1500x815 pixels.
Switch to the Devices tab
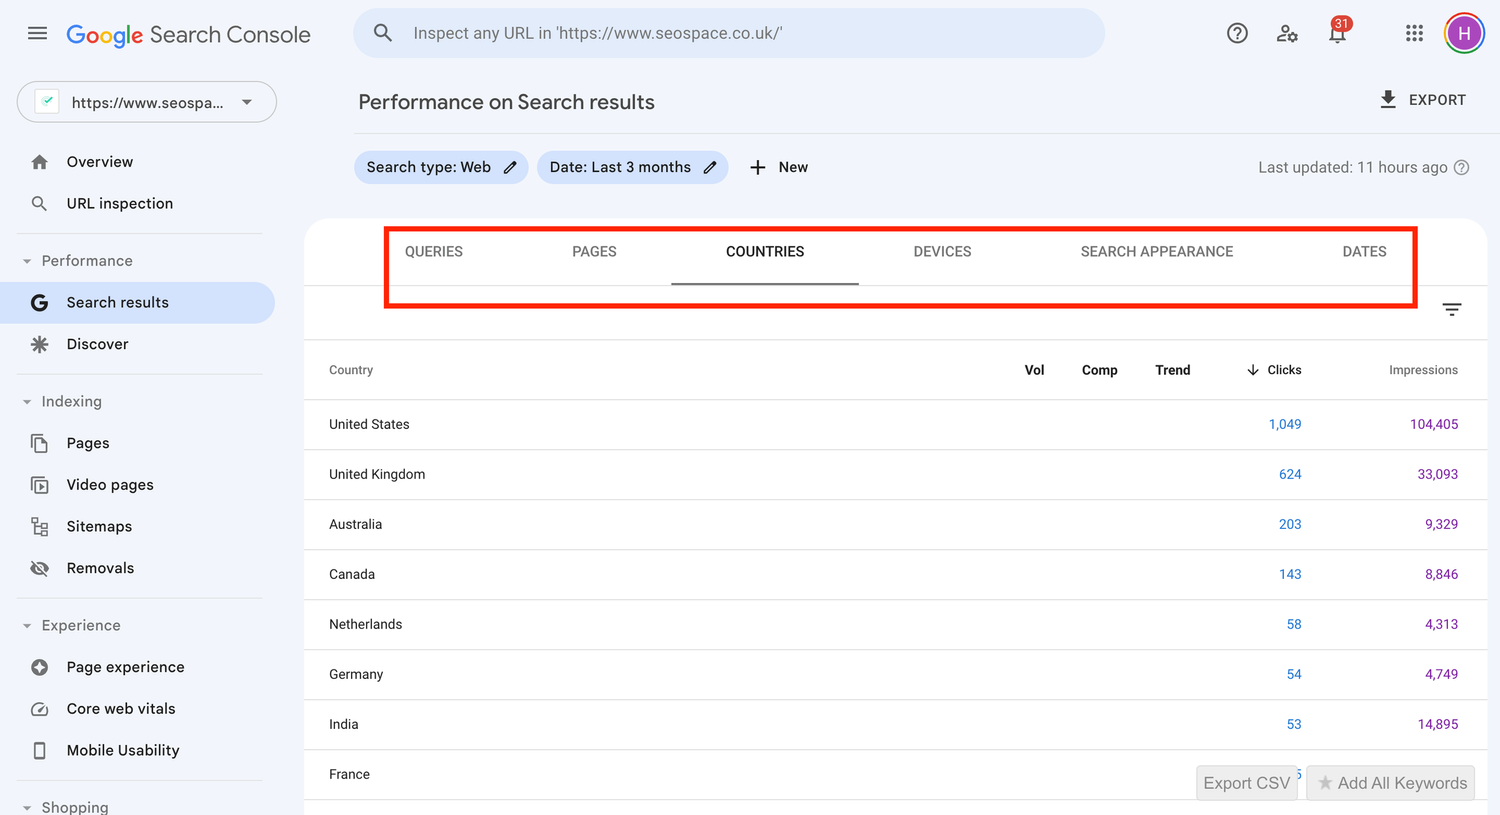(942, 252)
